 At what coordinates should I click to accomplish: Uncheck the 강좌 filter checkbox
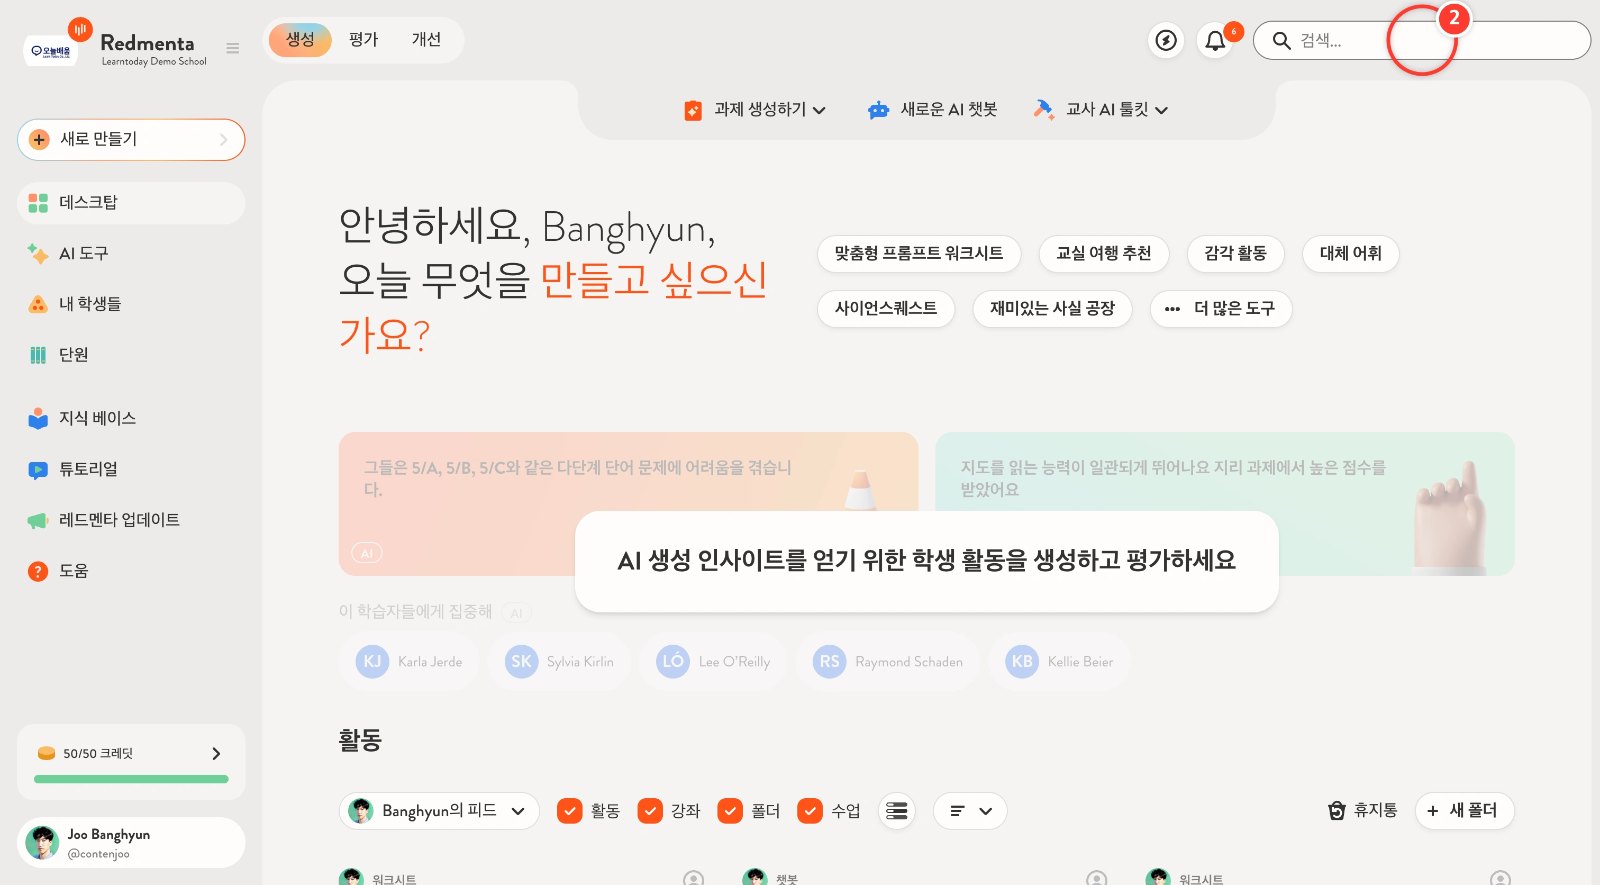pyautogui.click(x=650, y=811)
